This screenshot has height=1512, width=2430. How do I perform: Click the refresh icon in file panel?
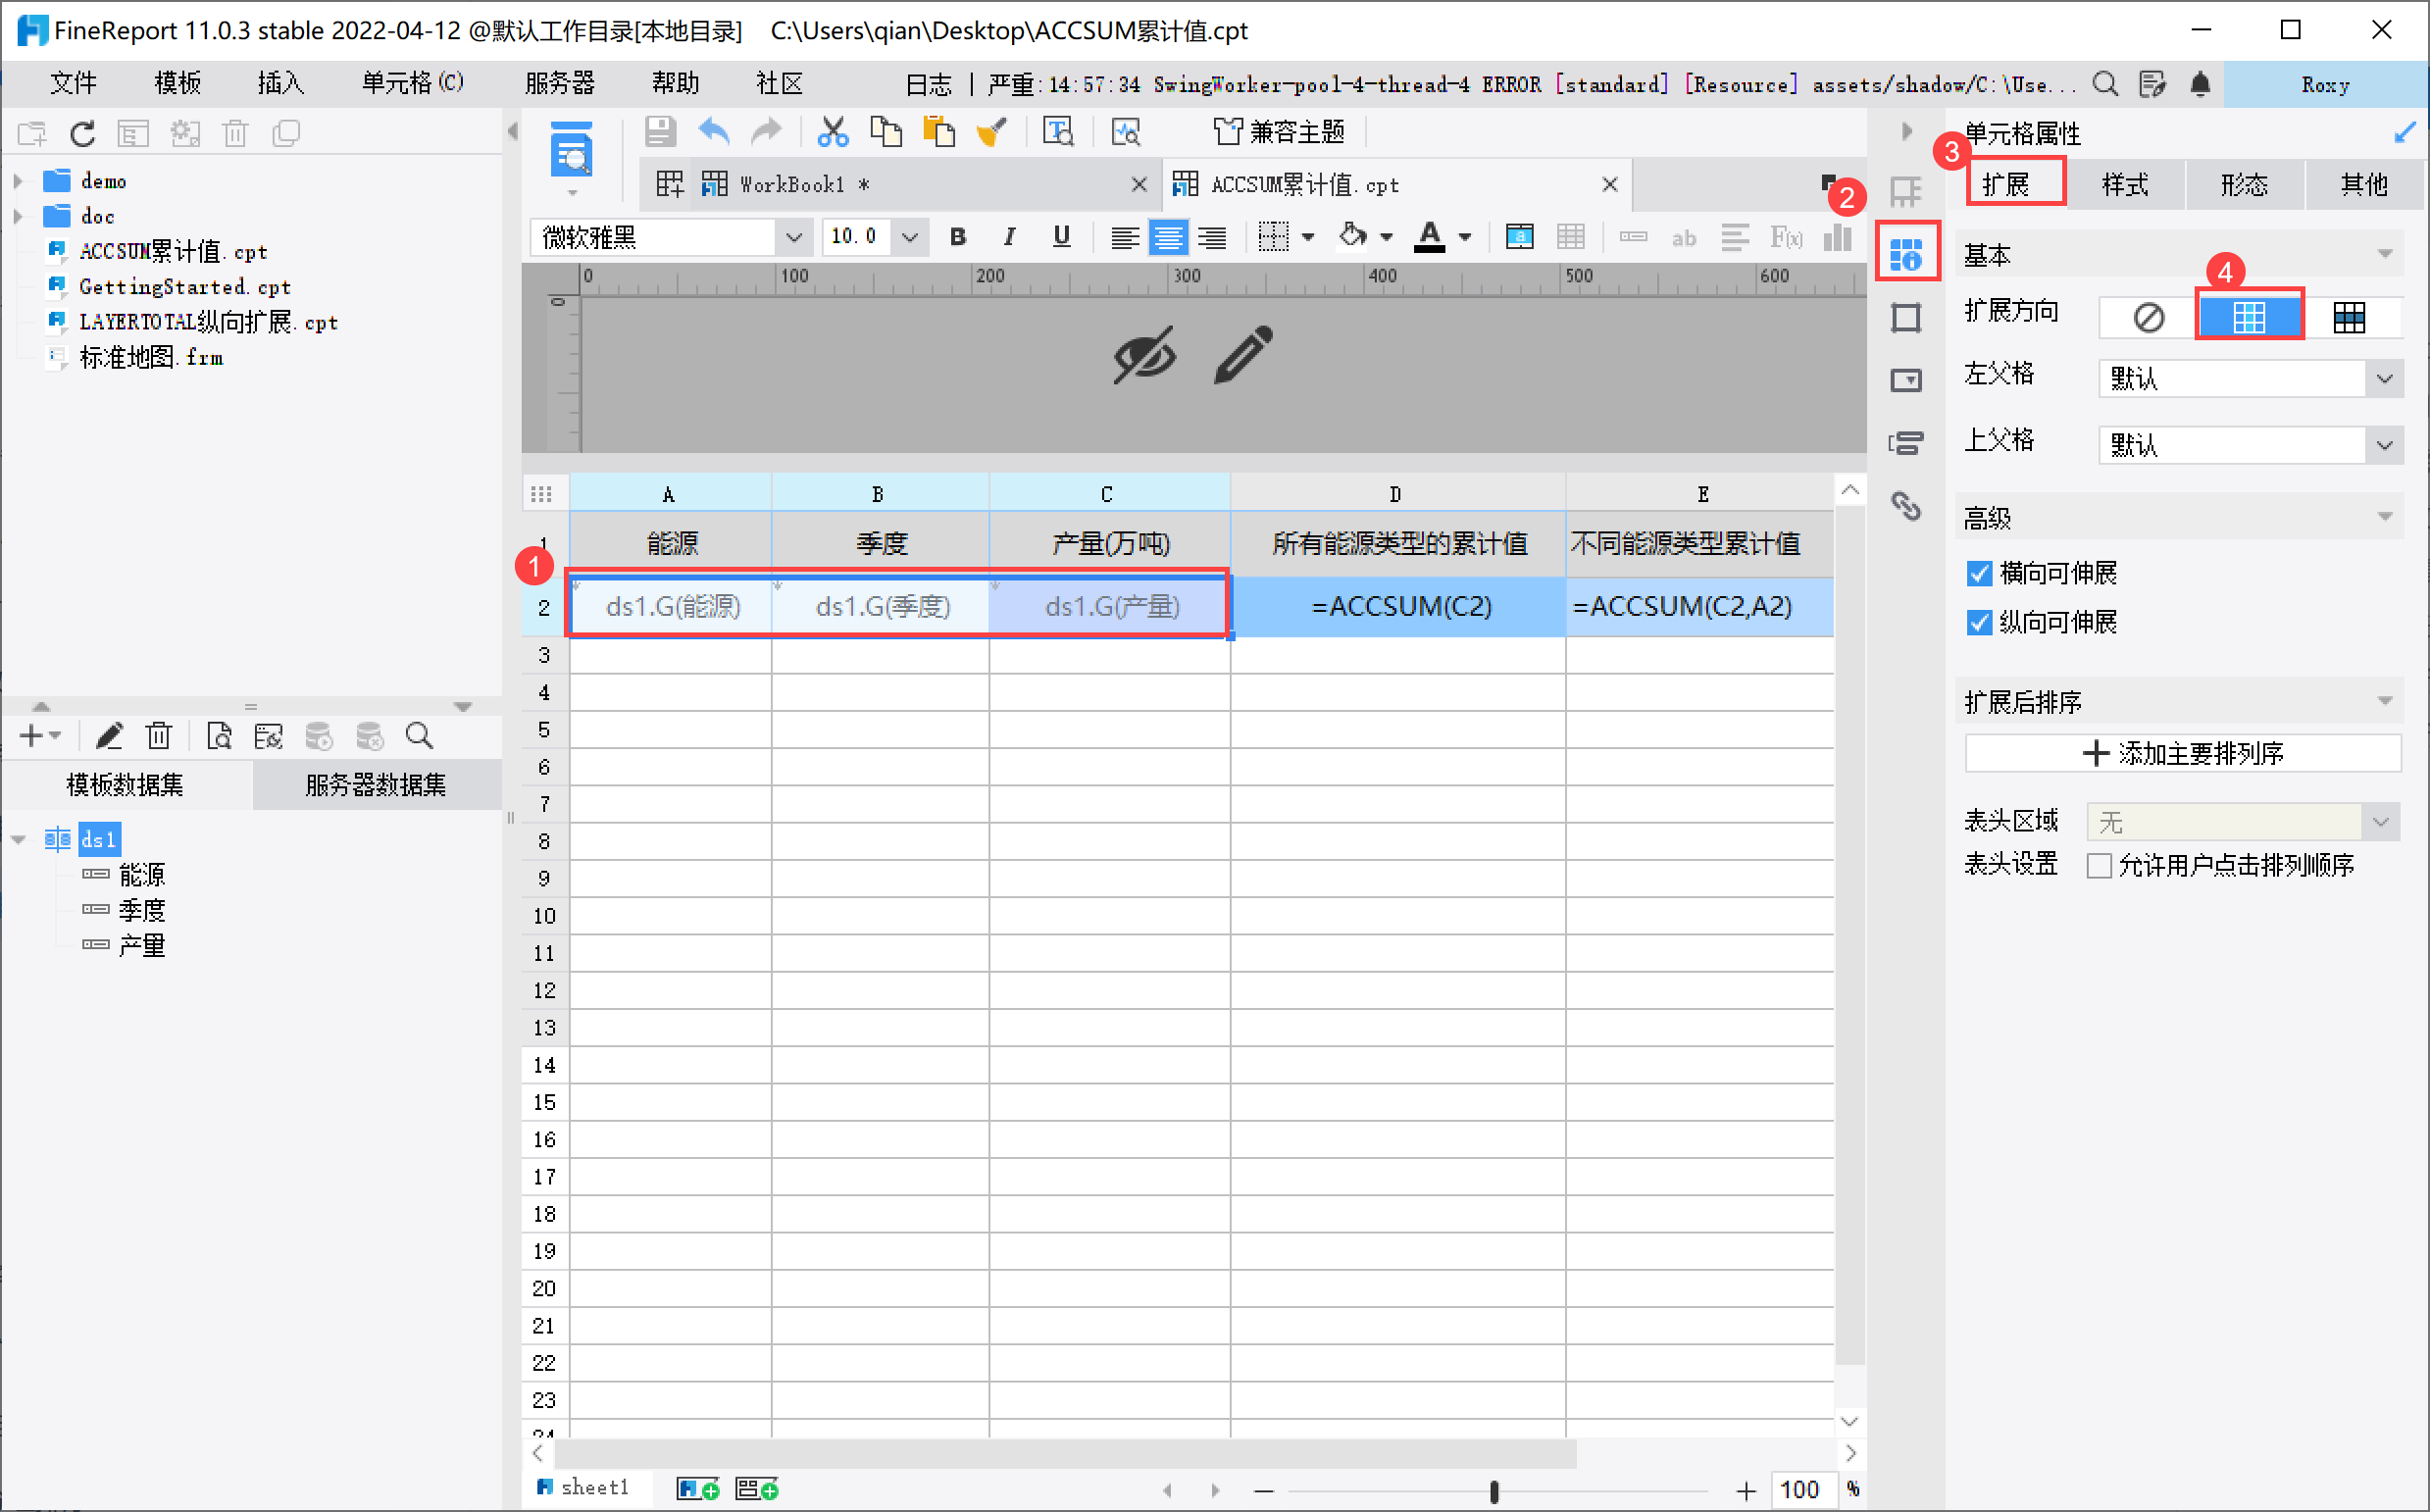(82, 133)
